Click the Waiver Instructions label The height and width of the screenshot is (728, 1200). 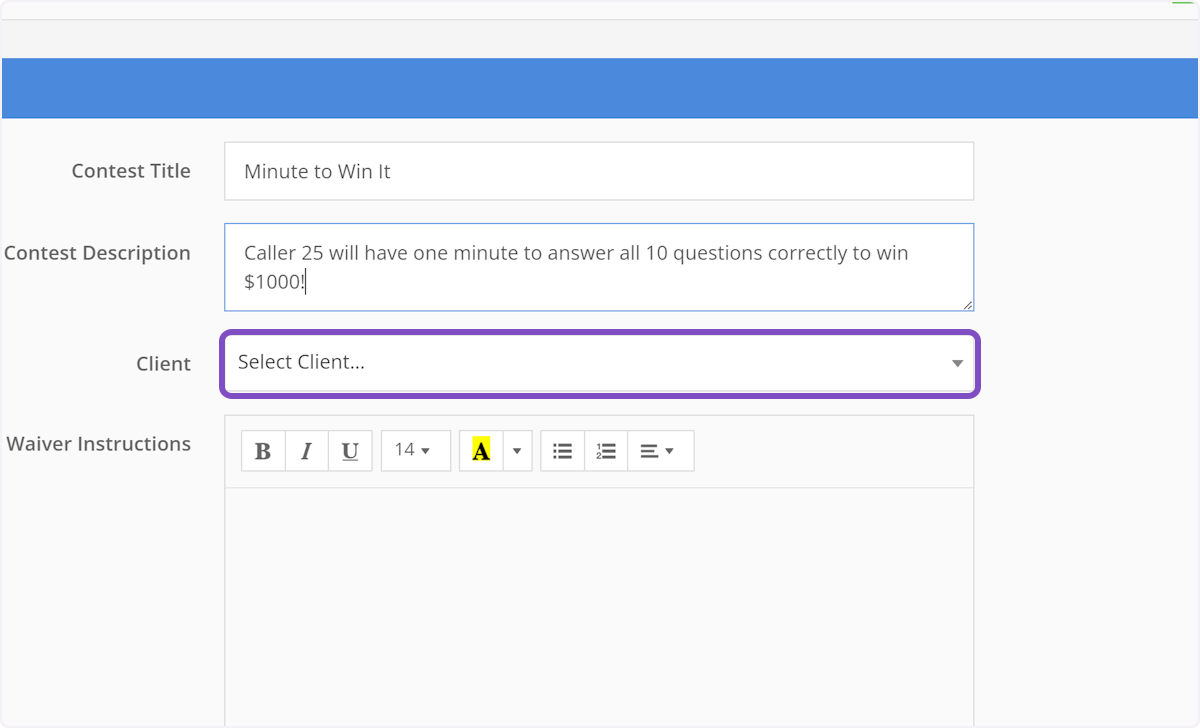click(x=99, y=443)
